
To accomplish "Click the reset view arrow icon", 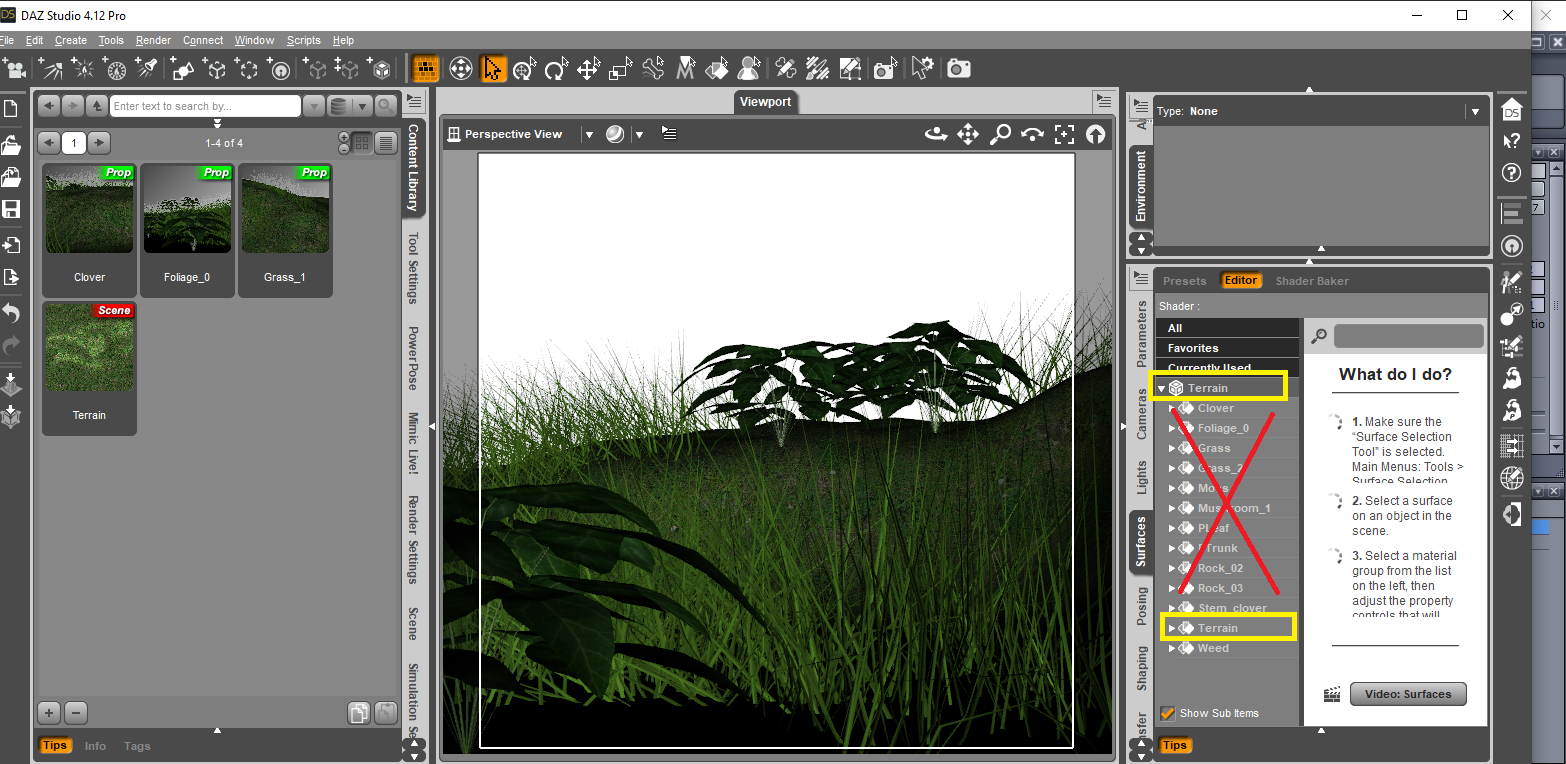I will 1096,134.
